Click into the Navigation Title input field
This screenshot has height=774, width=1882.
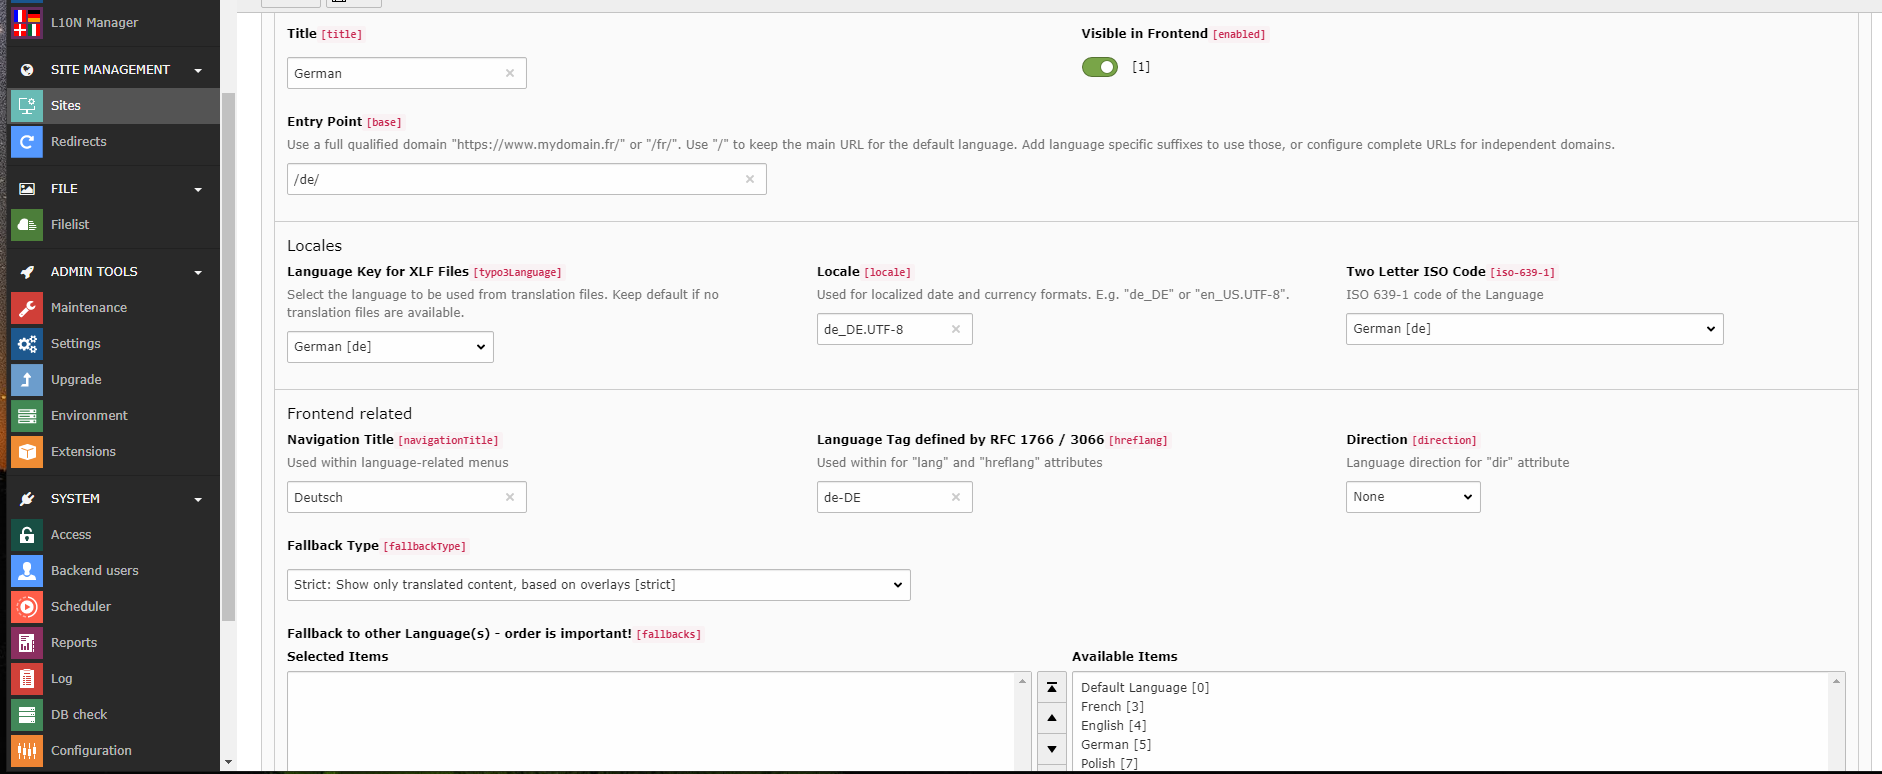pyautogui.click(x=395, y=497)
